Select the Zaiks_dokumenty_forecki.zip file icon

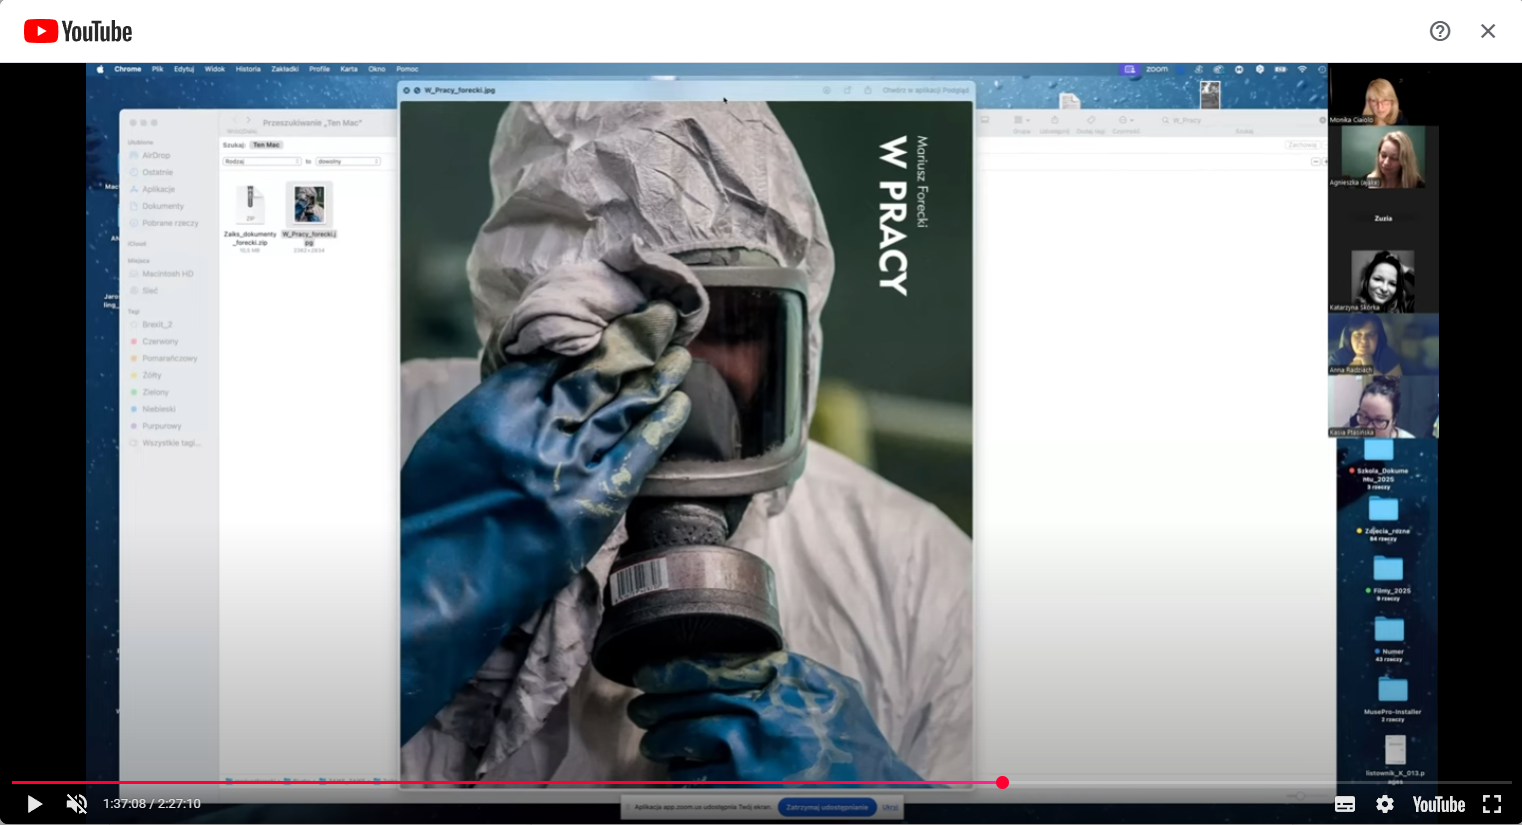tap(250, 204)
